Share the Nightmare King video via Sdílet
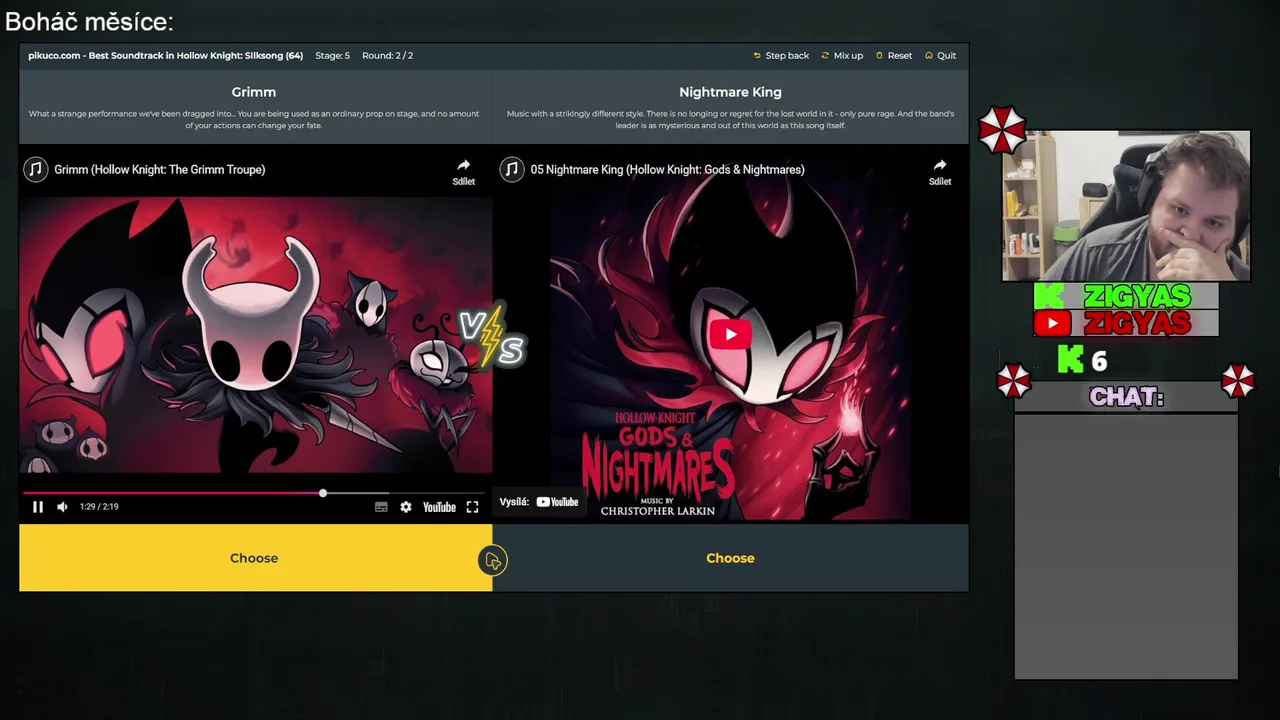The width and height of the screenshot is (1280, 720). [939, 172]
